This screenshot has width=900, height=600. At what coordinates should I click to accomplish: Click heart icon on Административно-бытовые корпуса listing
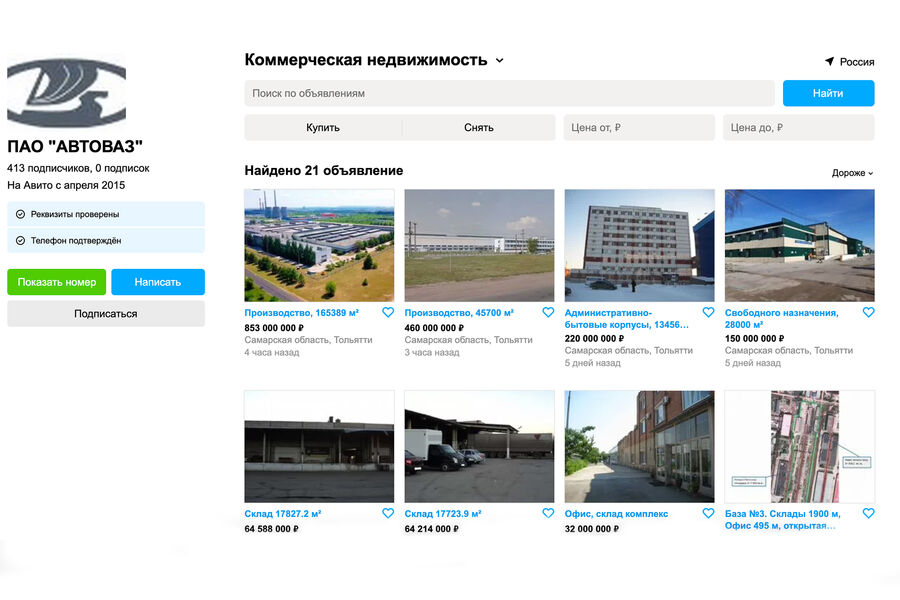click(708, 313)
